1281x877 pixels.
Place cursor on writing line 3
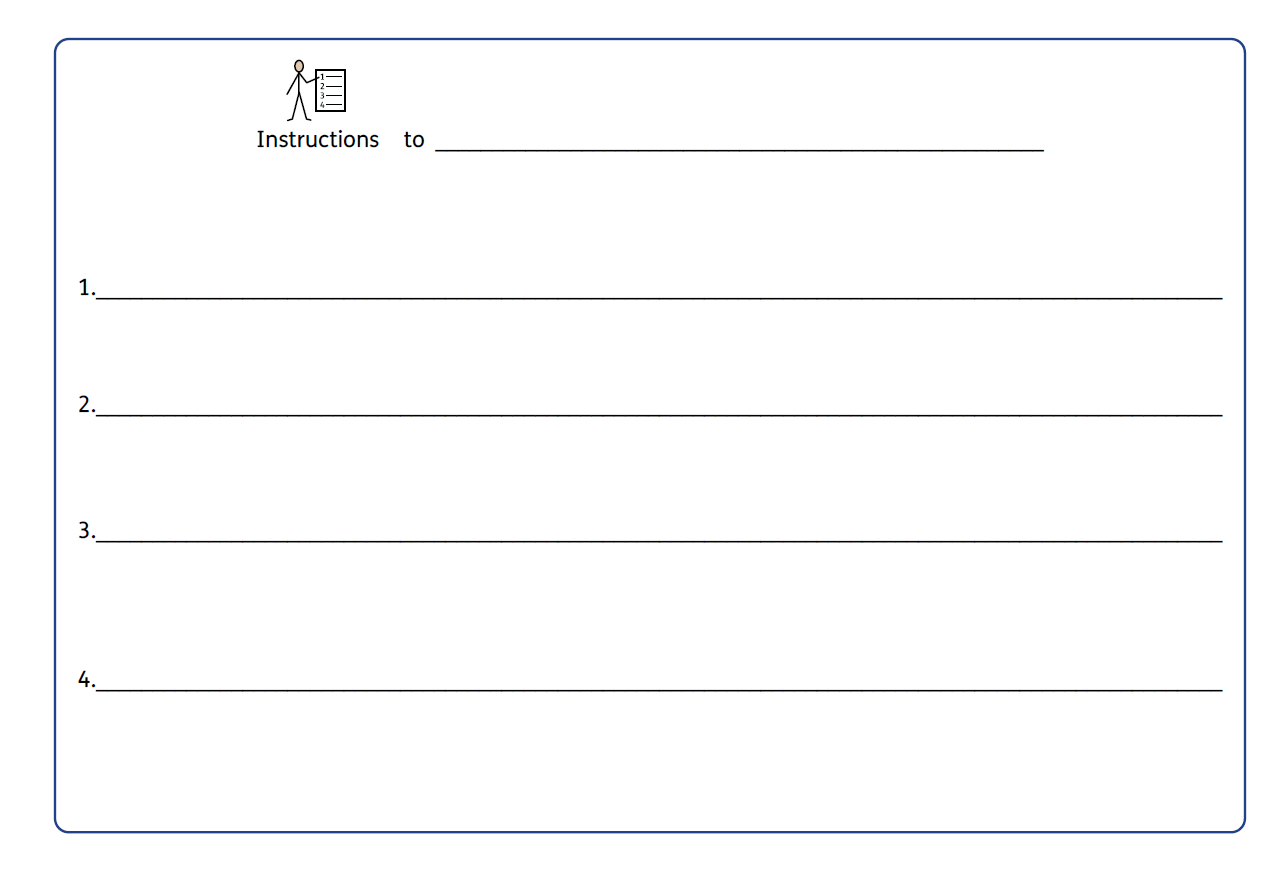tap(659, 539)
